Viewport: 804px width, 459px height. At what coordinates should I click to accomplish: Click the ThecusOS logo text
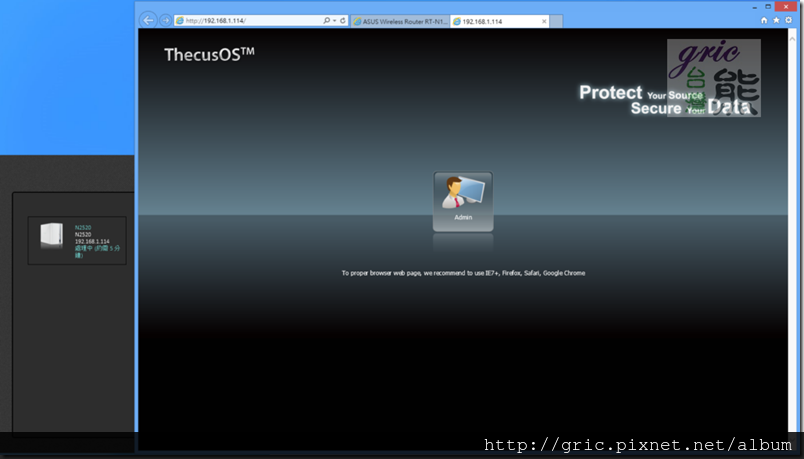pos(209,54)
